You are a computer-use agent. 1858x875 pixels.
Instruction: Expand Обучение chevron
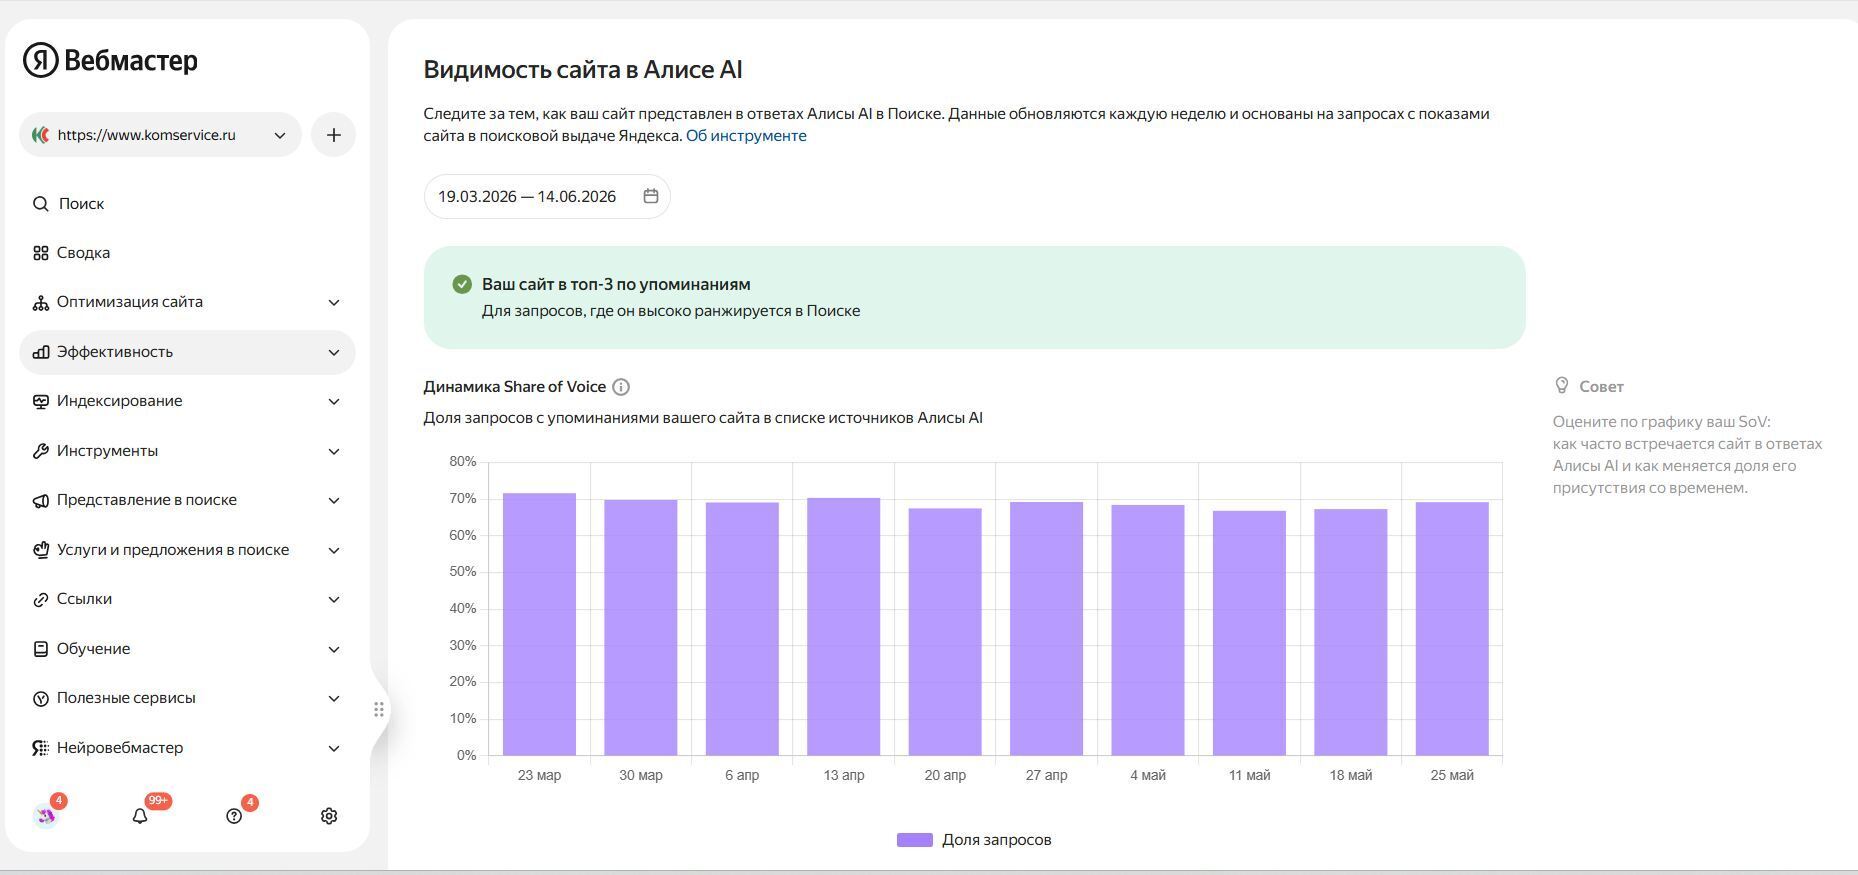pos(334,649)
